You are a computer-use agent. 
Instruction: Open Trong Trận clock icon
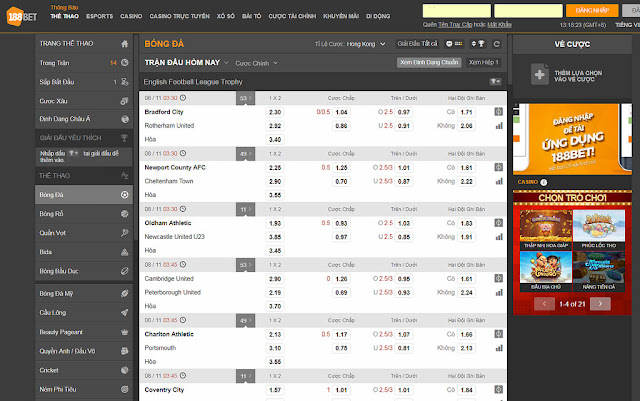124,62
